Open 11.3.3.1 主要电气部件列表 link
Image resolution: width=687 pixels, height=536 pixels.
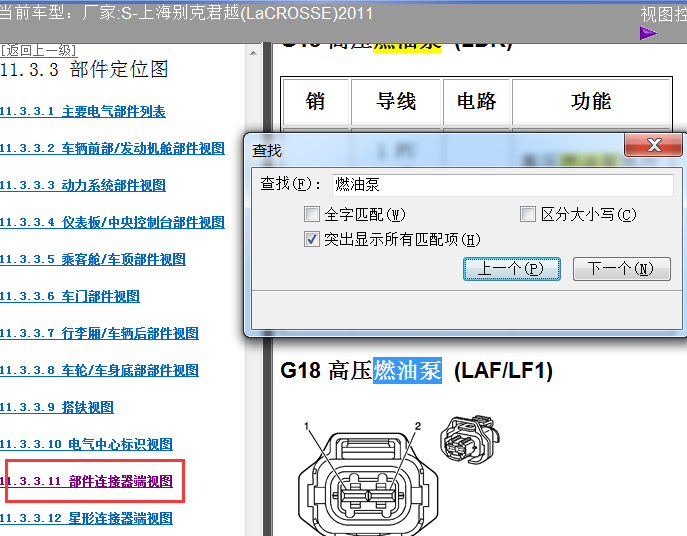point(83,111)
